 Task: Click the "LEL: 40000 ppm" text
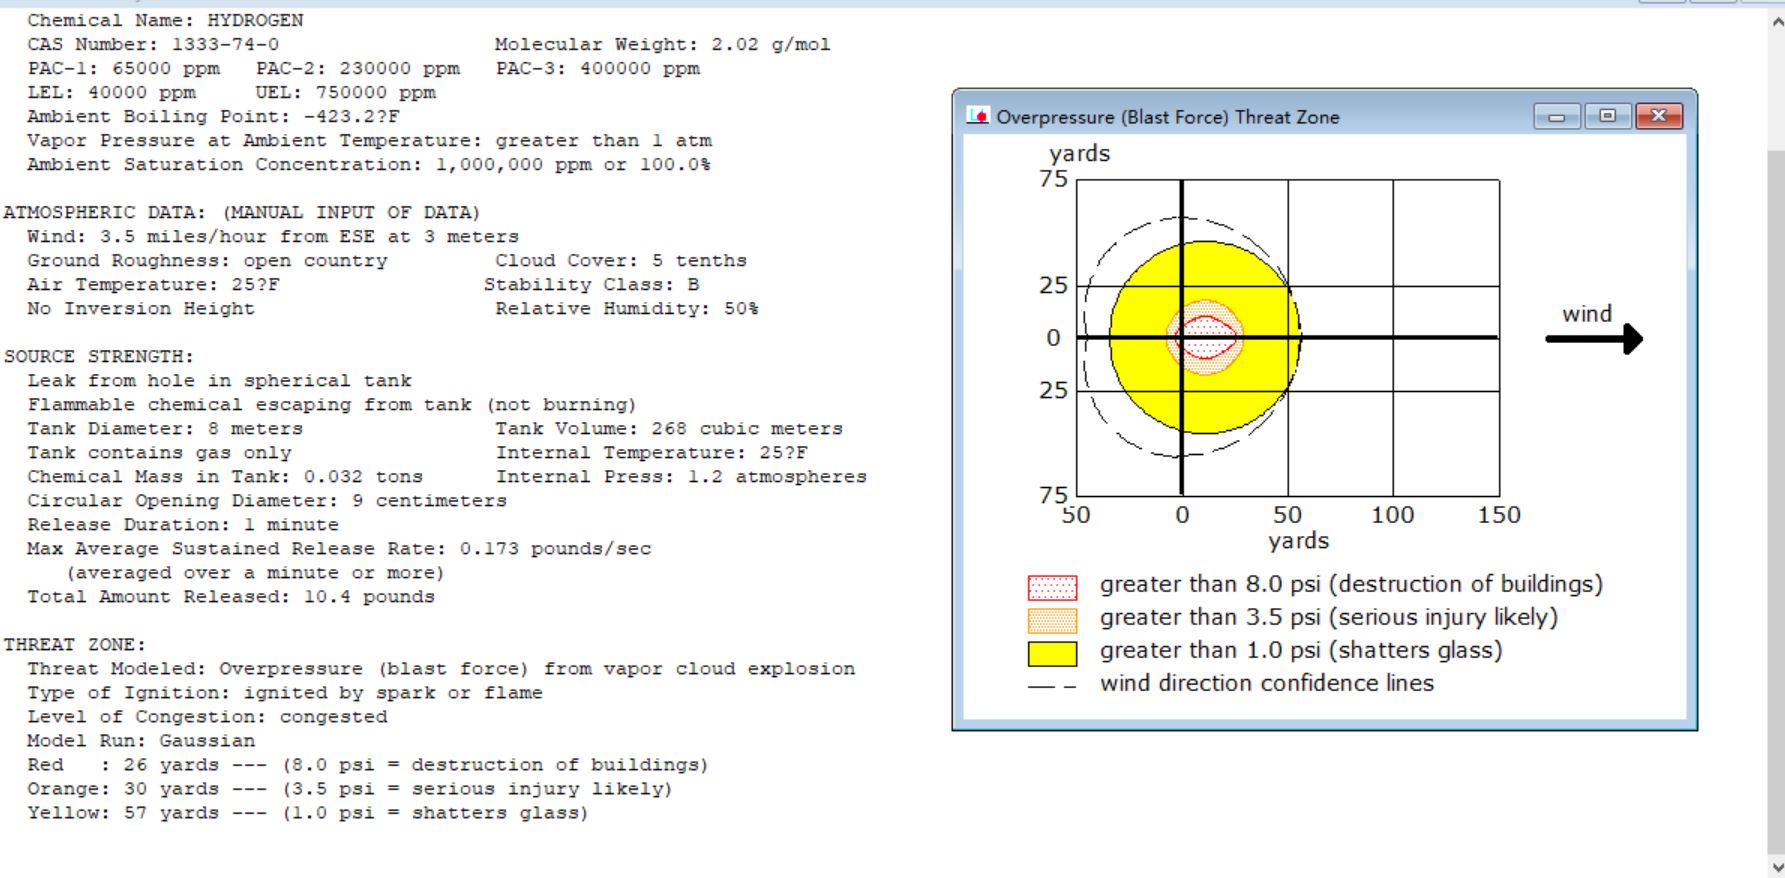point(111,92)
